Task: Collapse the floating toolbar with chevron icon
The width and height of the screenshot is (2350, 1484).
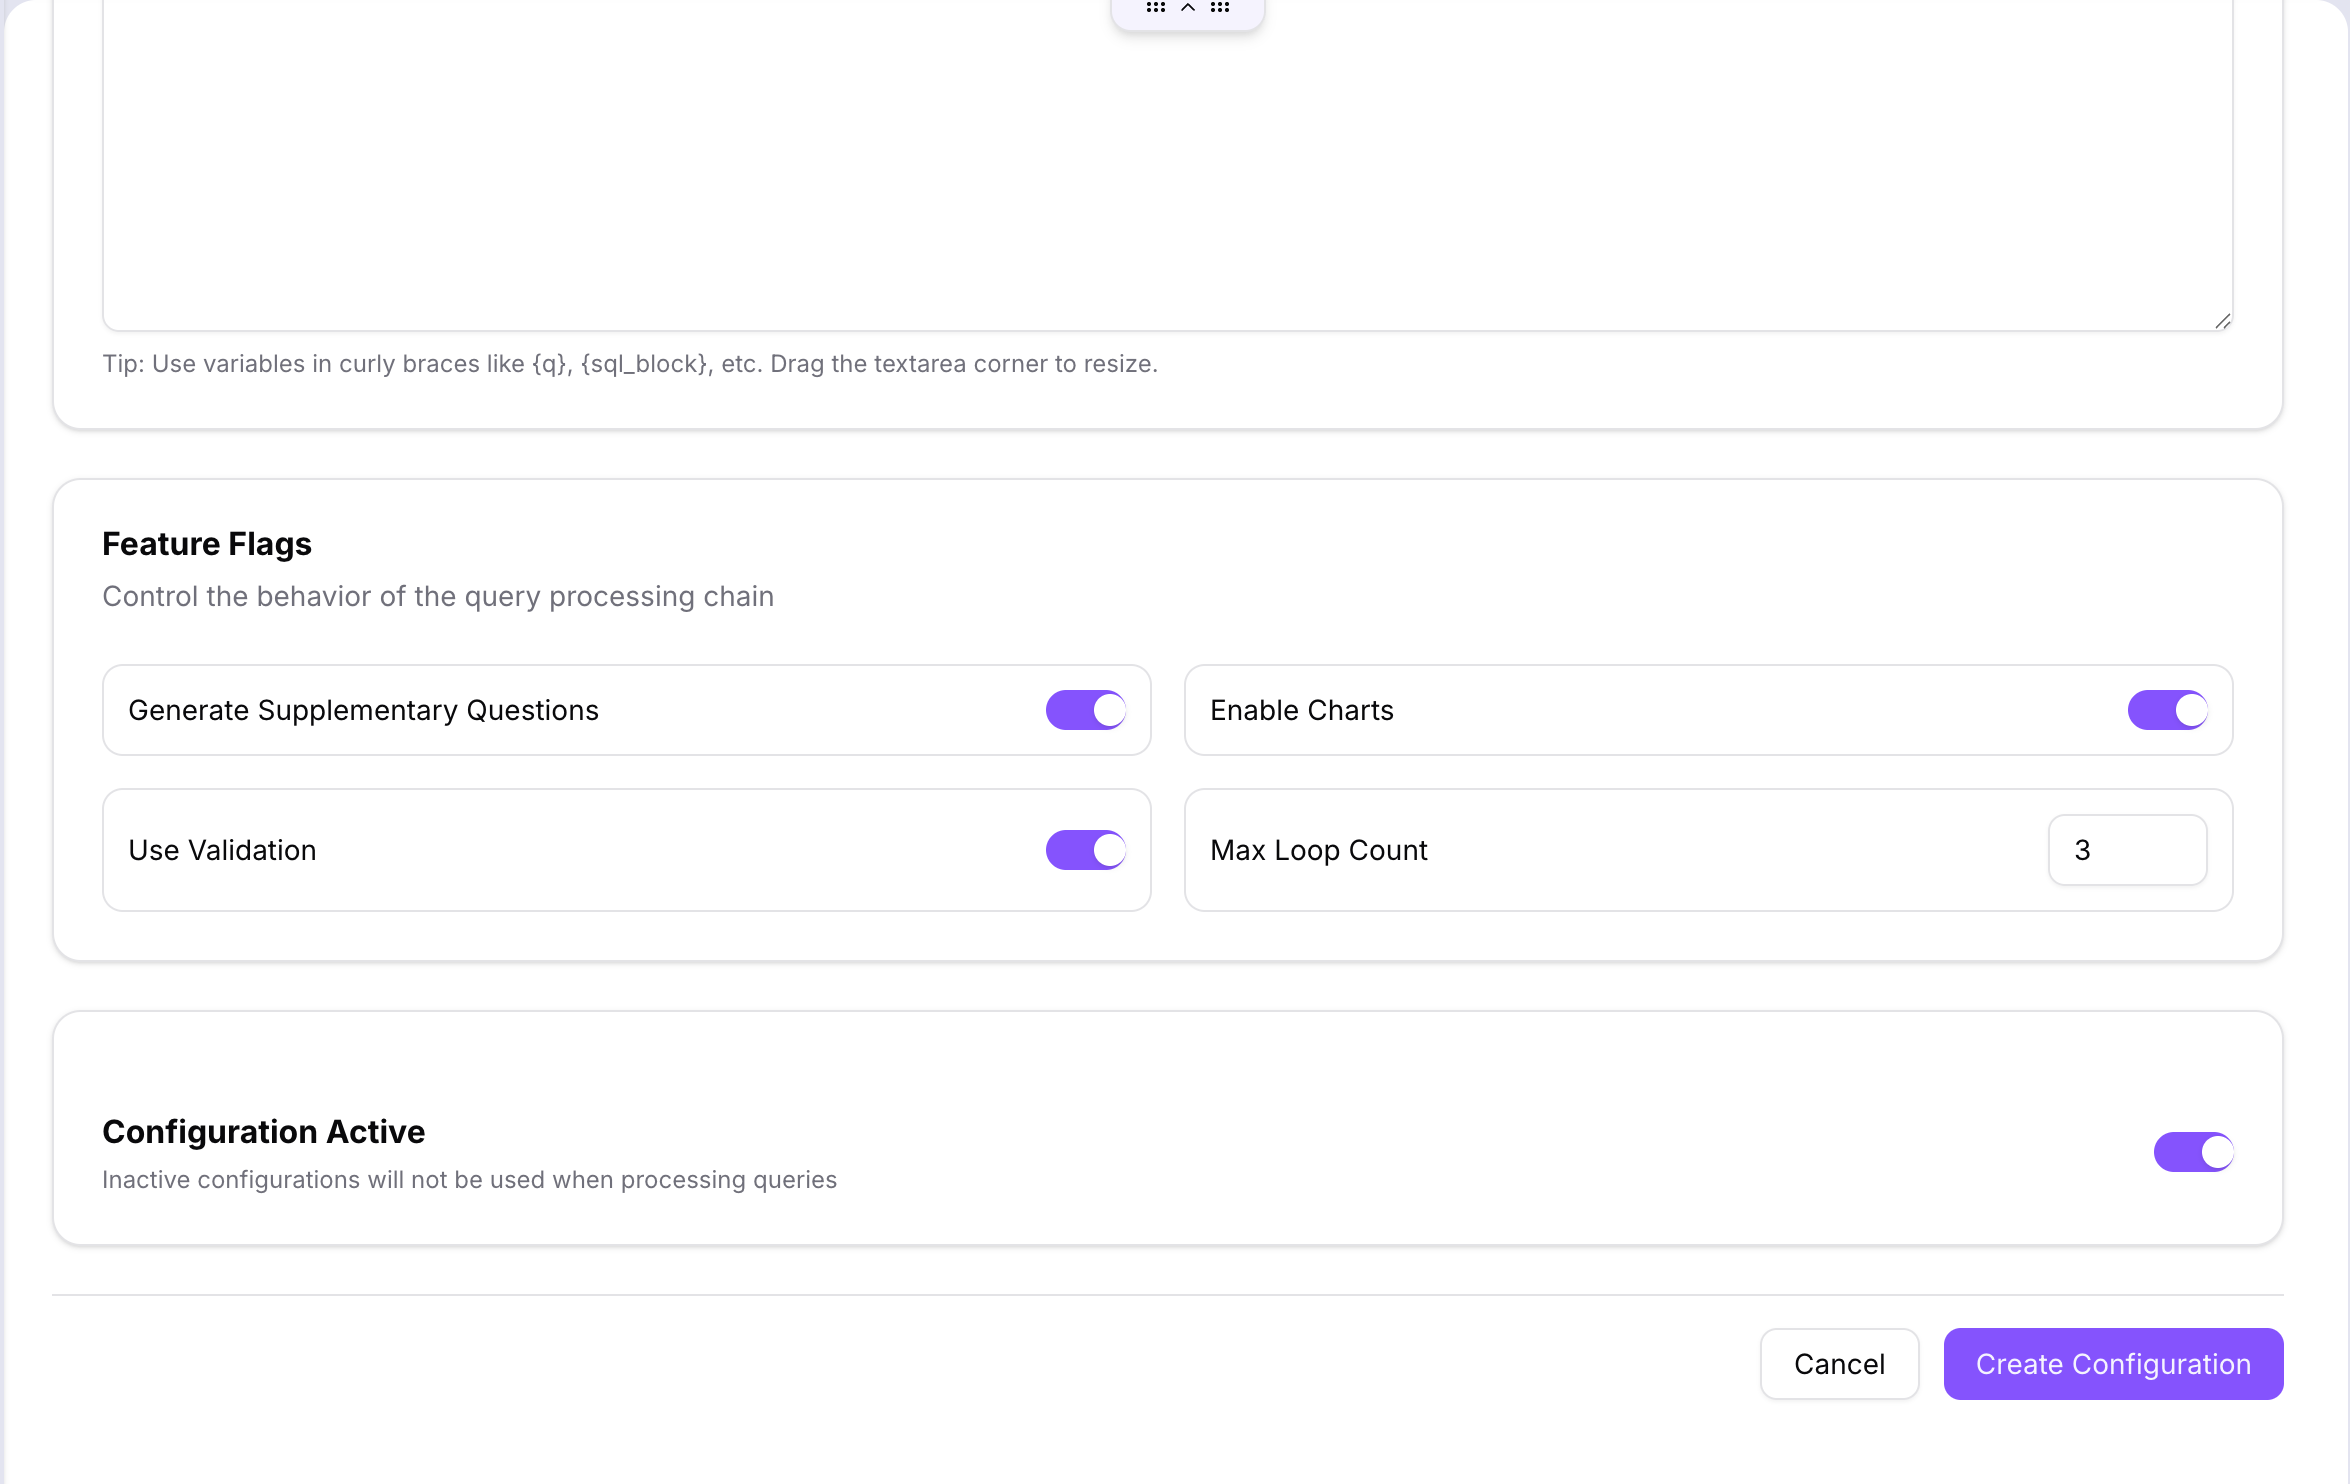Action: pos(1188,7)
